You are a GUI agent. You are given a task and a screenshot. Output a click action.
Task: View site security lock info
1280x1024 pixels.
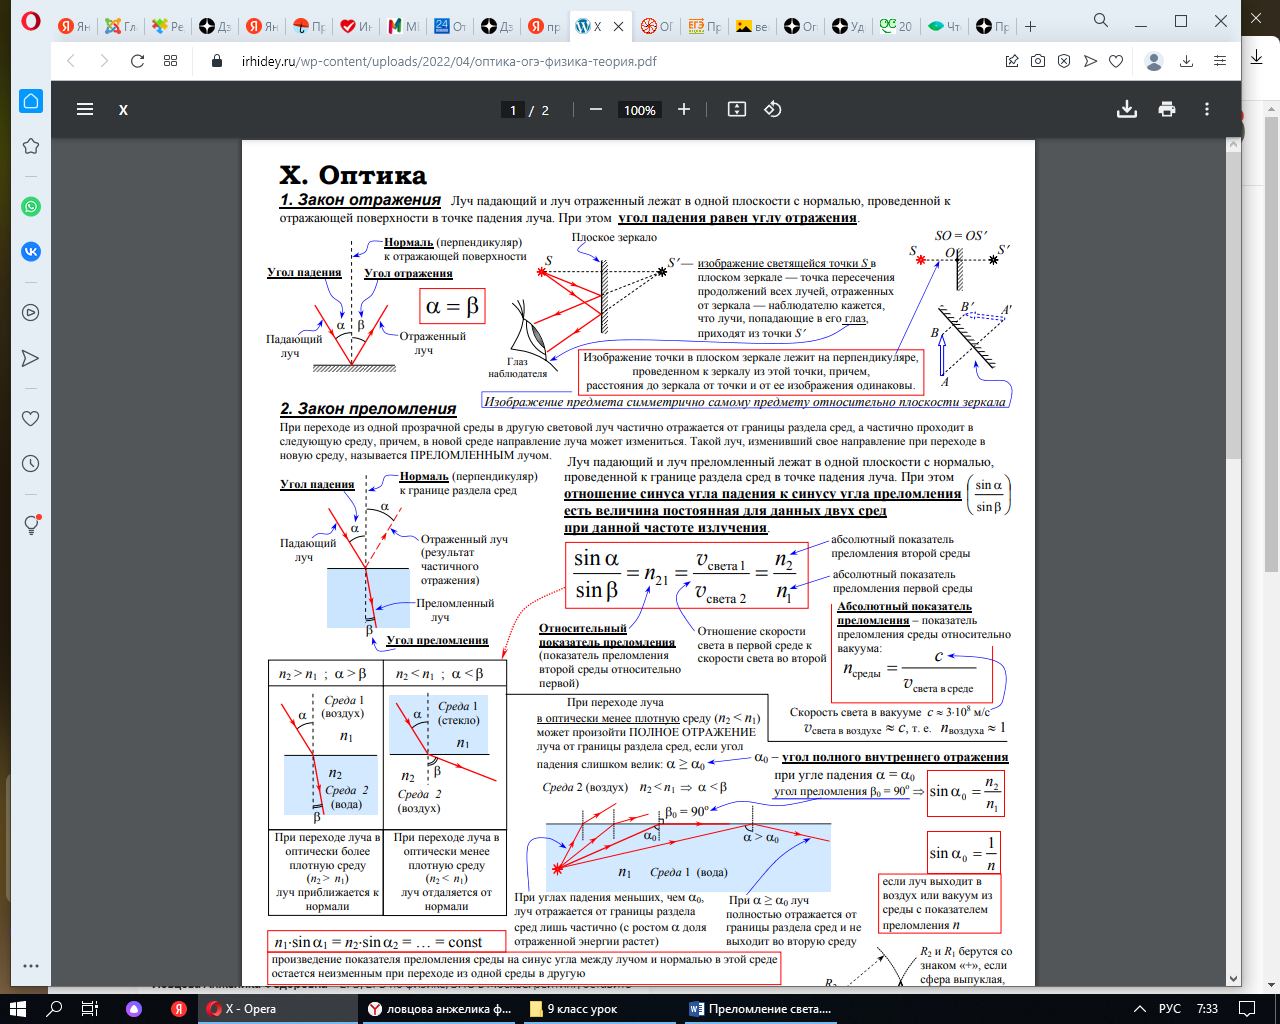pyautogui.click(x=217, y=61)
